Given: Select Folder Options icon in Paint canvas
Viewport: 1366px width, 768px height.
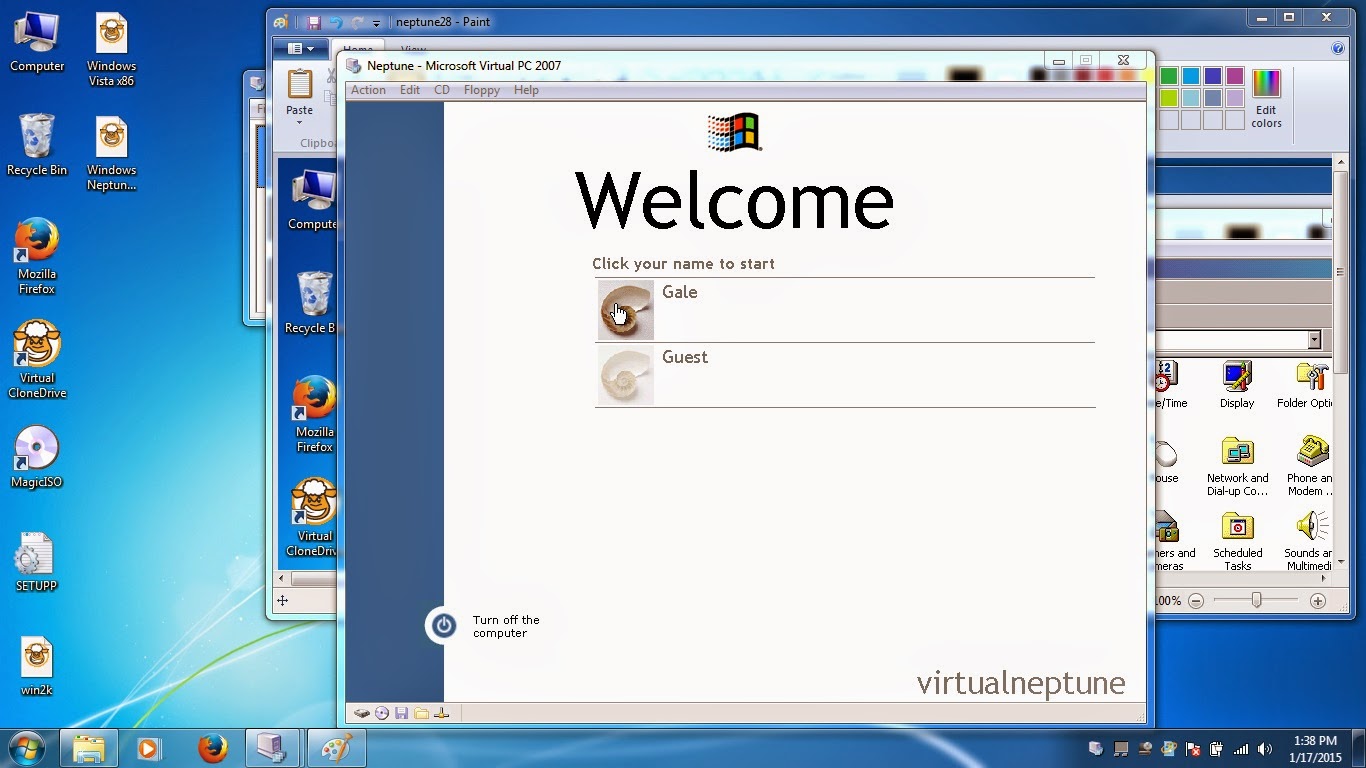Looking at the screenshot, I should click(x=1305, y=385).
